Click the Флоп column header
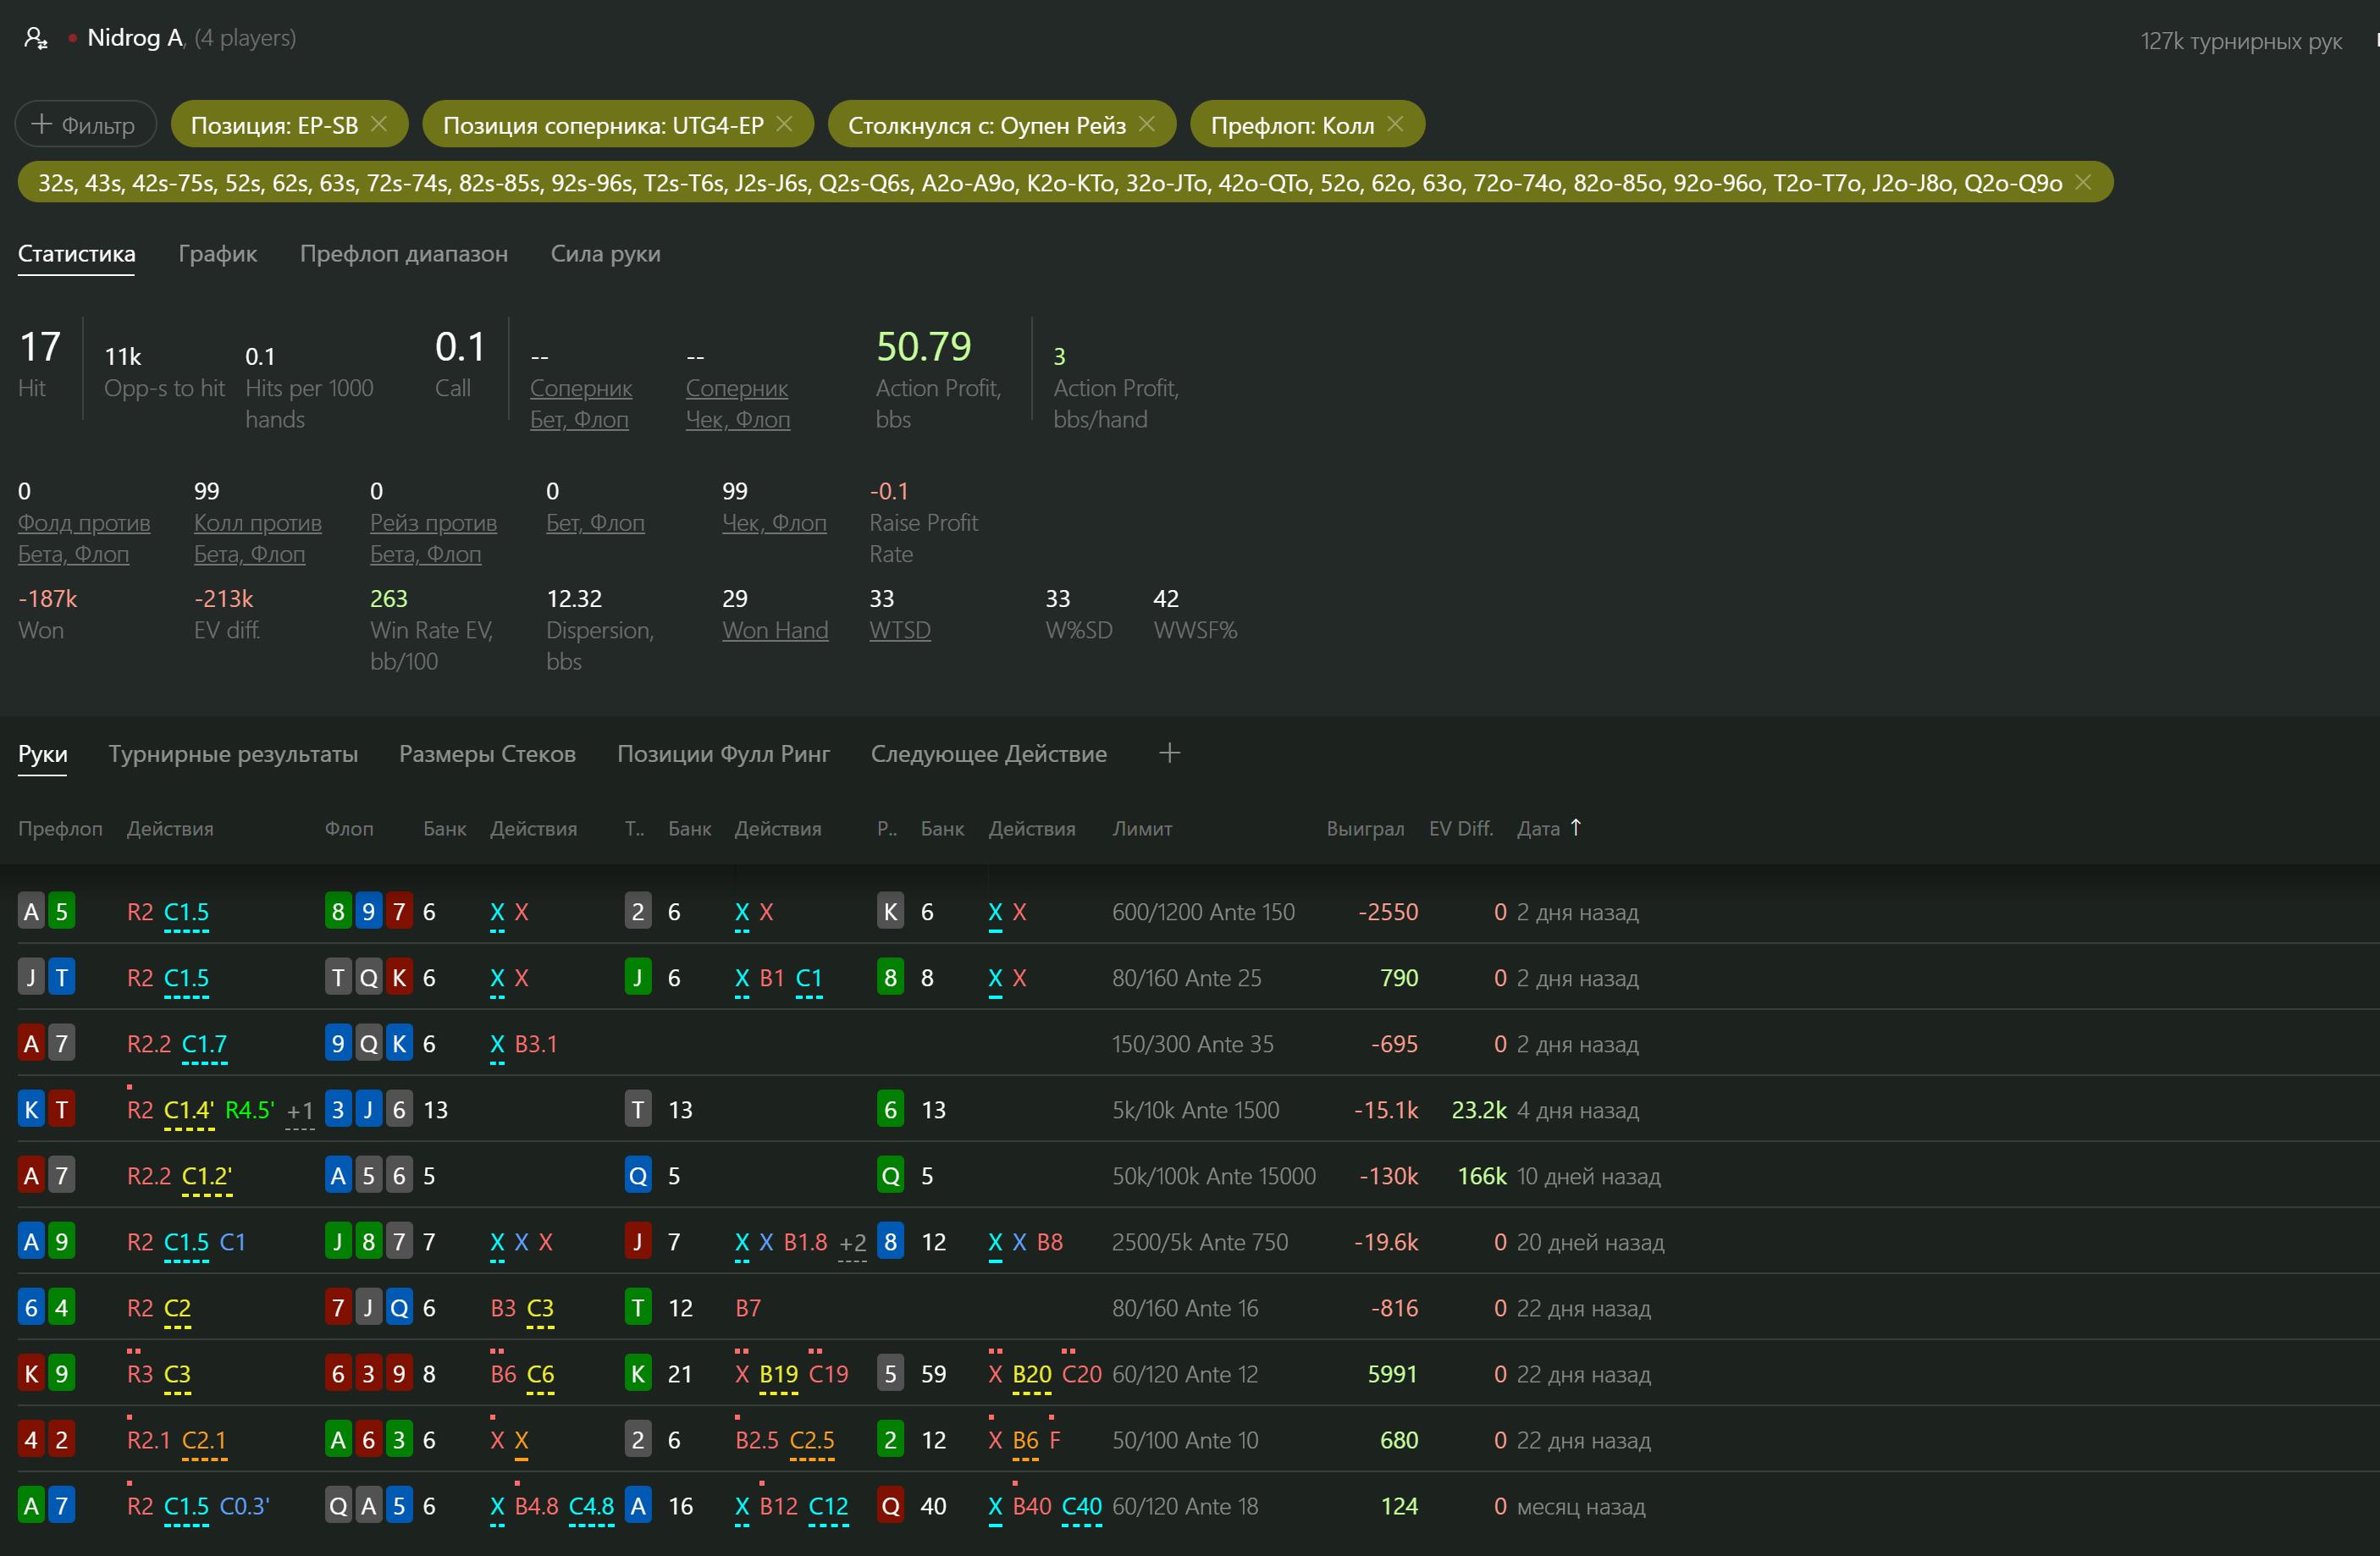Viewport: 2380px width, 1556px height. point(349,829)
